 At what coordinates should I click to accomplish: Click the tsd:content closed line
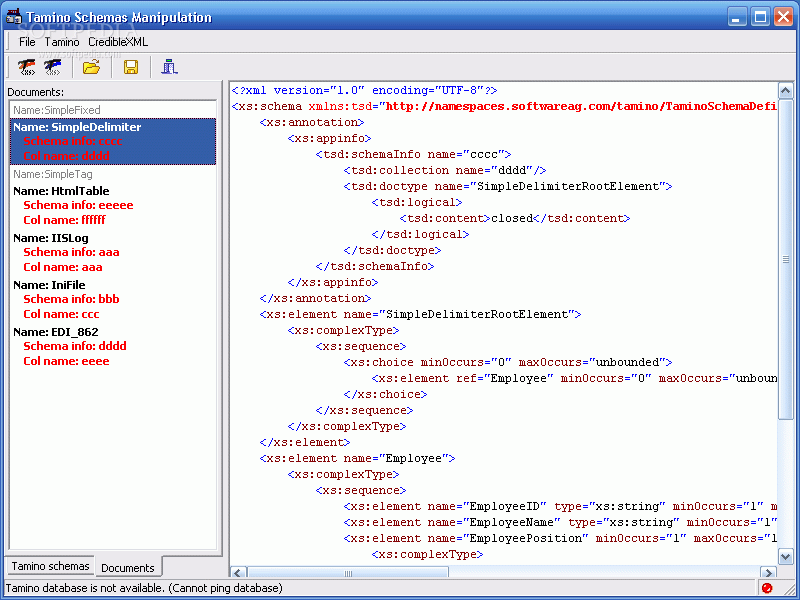pyautogui.click(x=515, y=218)
